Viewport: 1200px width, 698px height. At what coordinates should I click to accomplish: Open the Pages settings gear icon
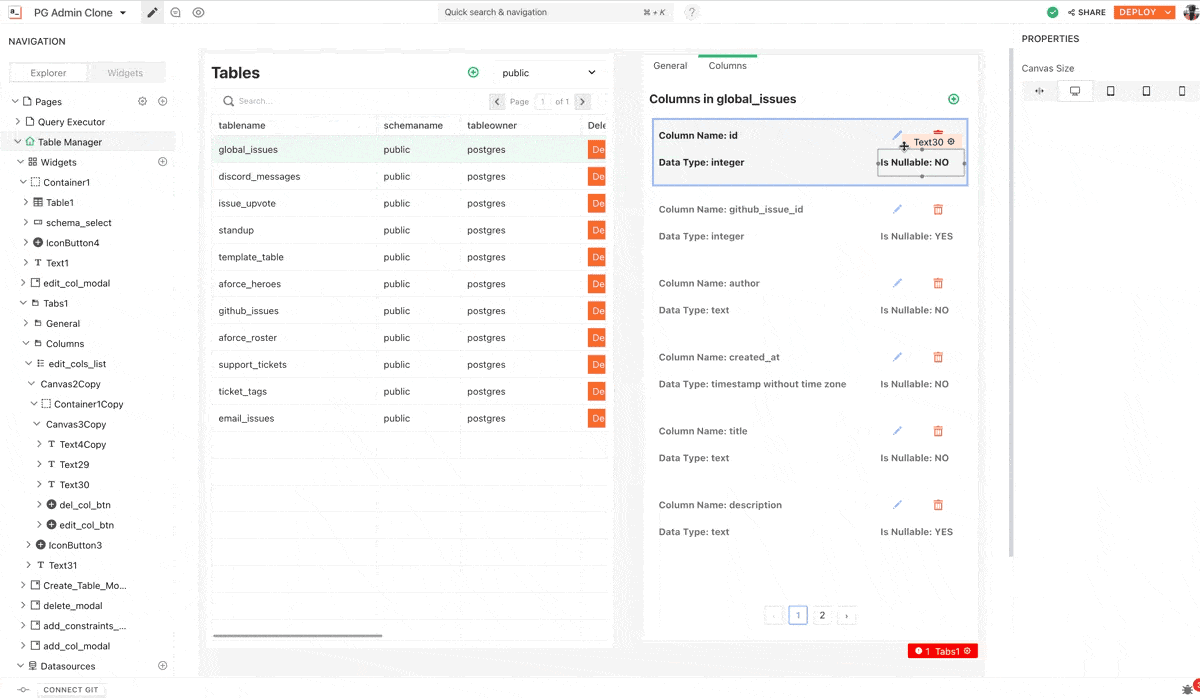[142, 102]
